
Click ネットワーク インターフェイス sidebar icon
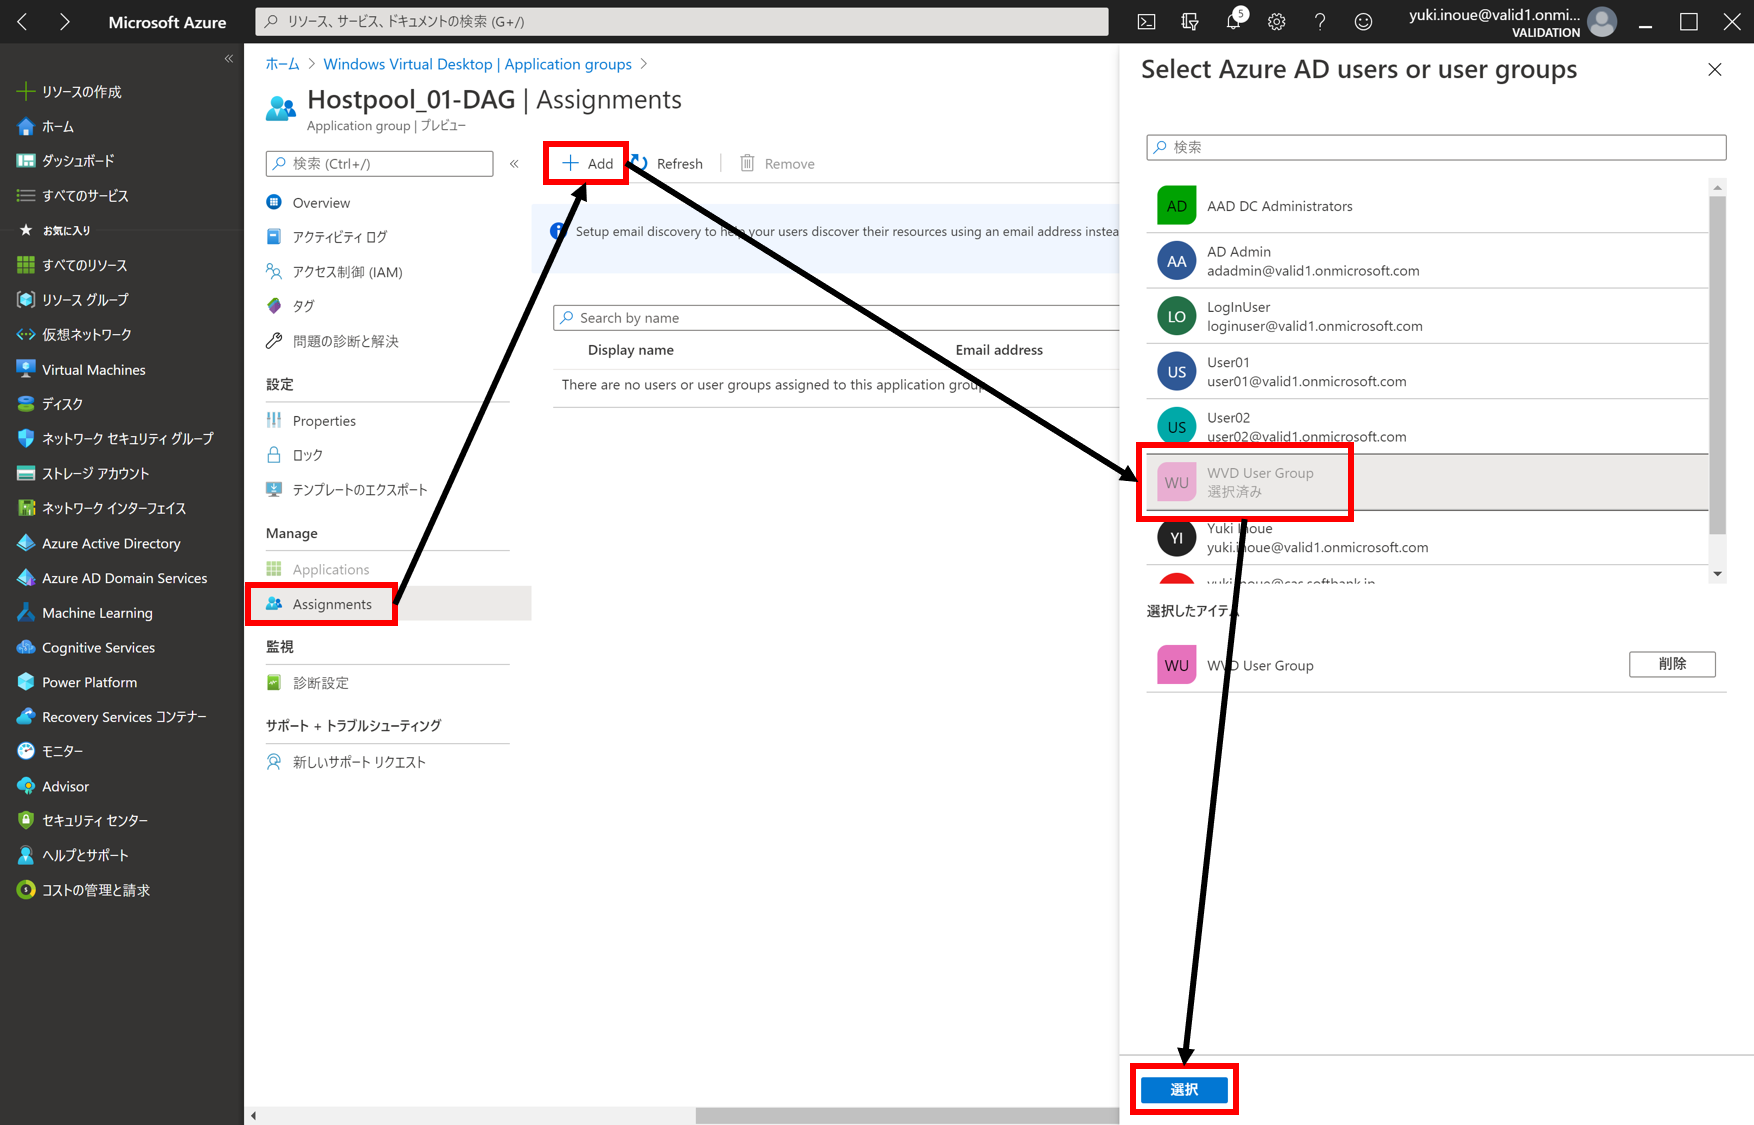pos(26,508)
